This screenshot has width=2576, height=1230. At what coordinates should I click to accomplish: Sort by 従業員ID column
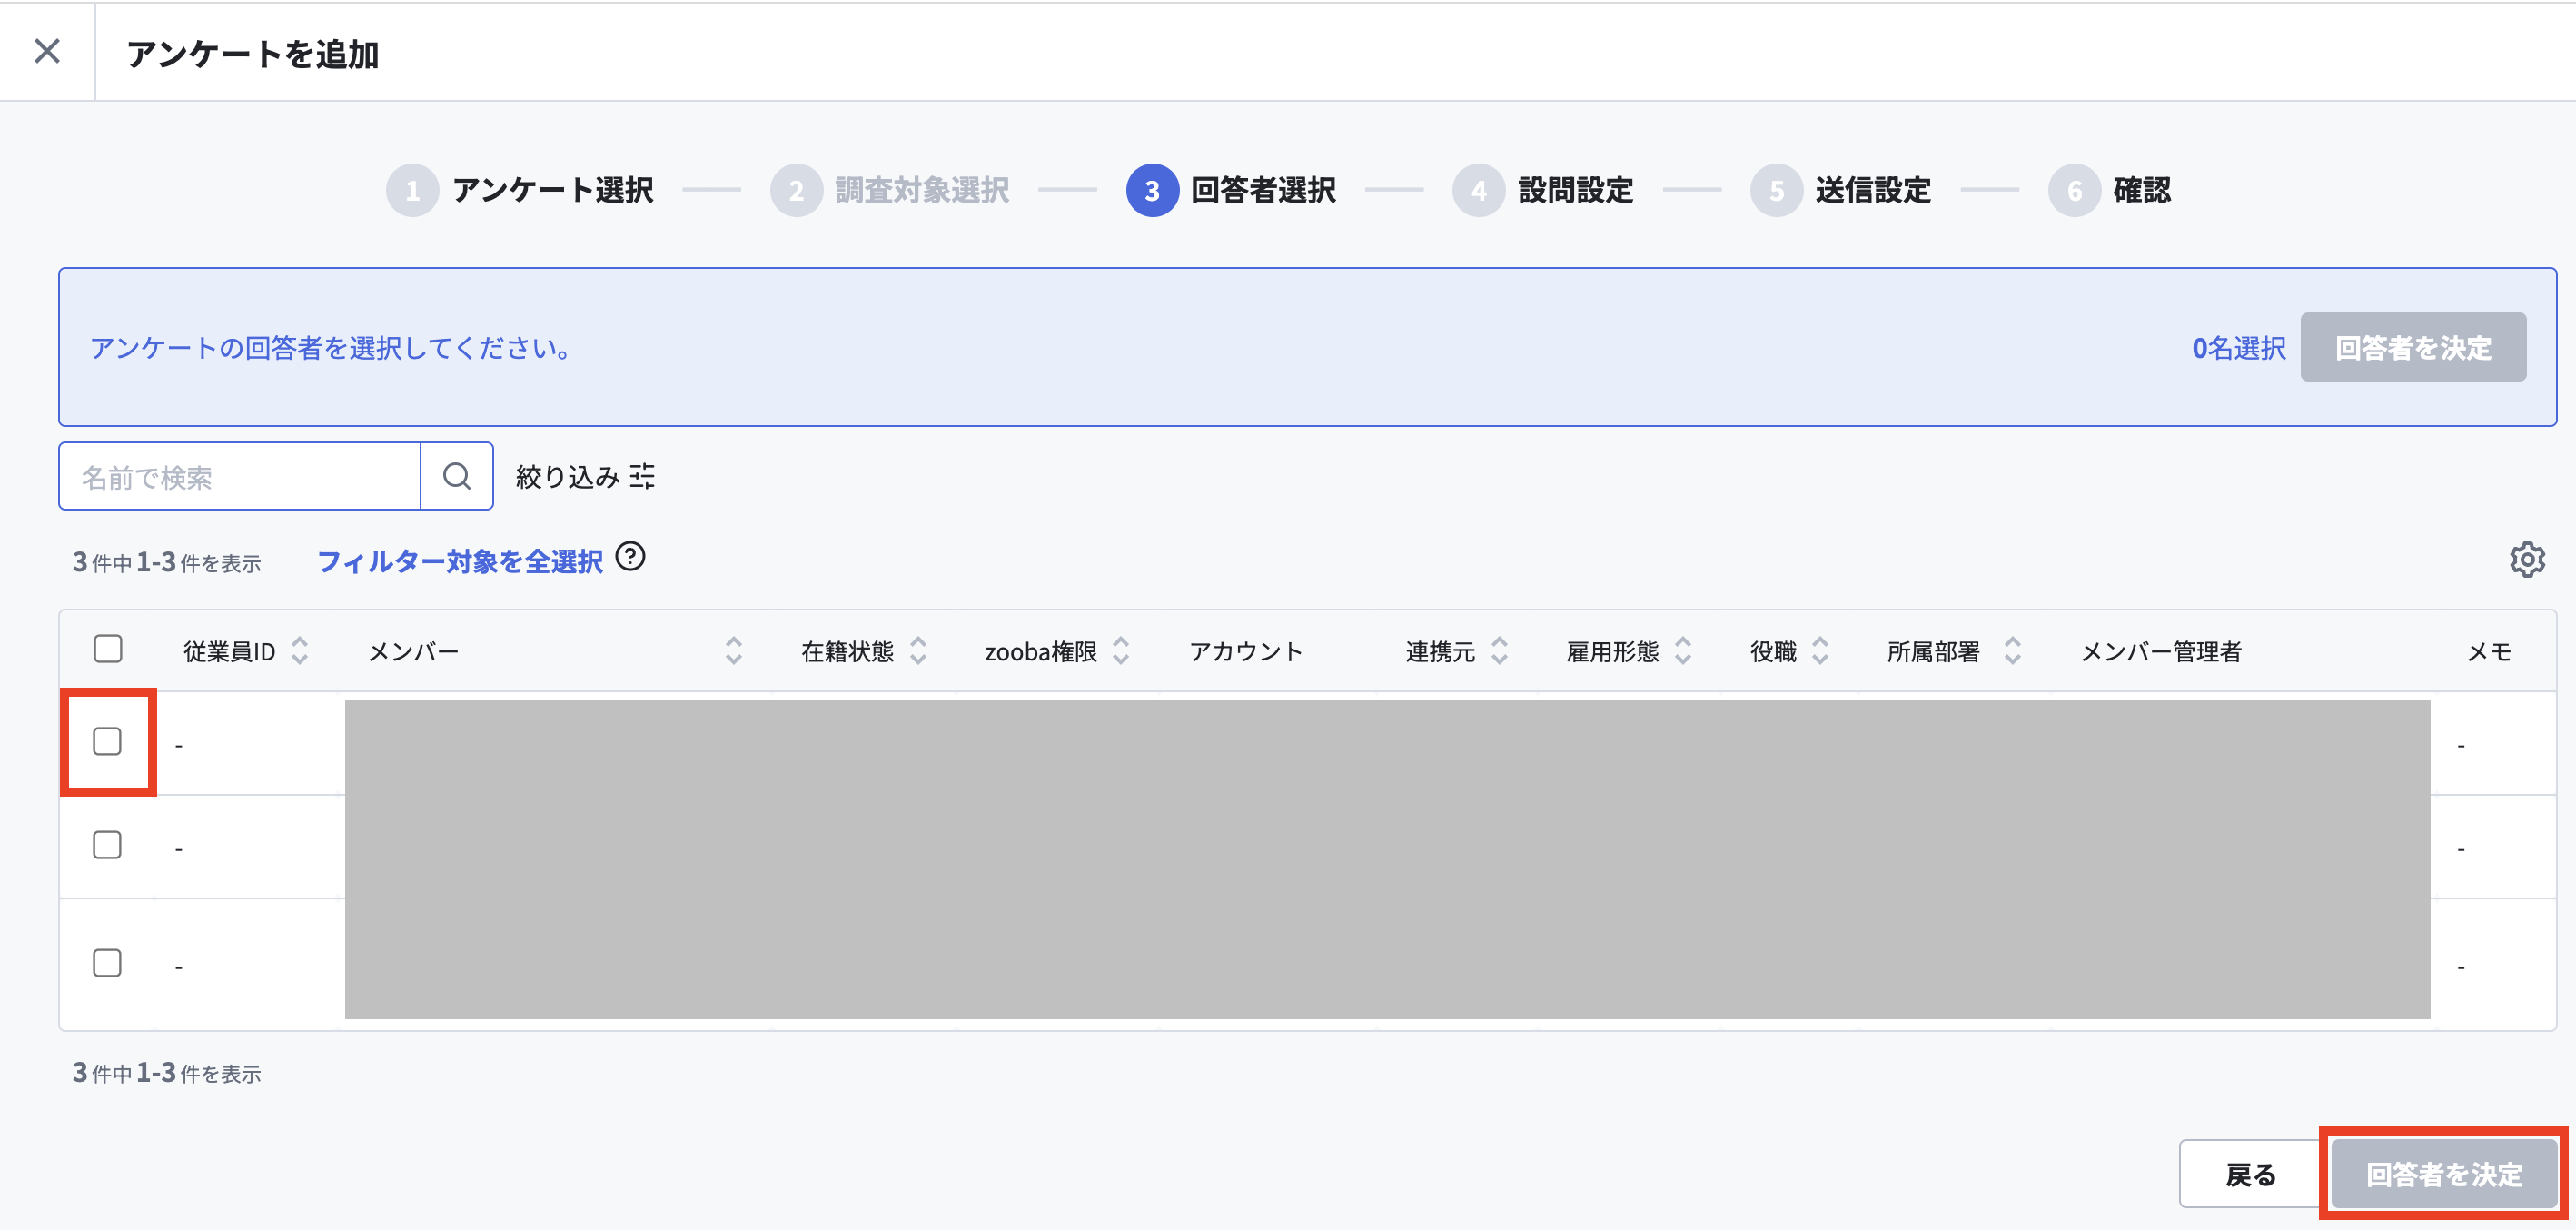(299, 650)
